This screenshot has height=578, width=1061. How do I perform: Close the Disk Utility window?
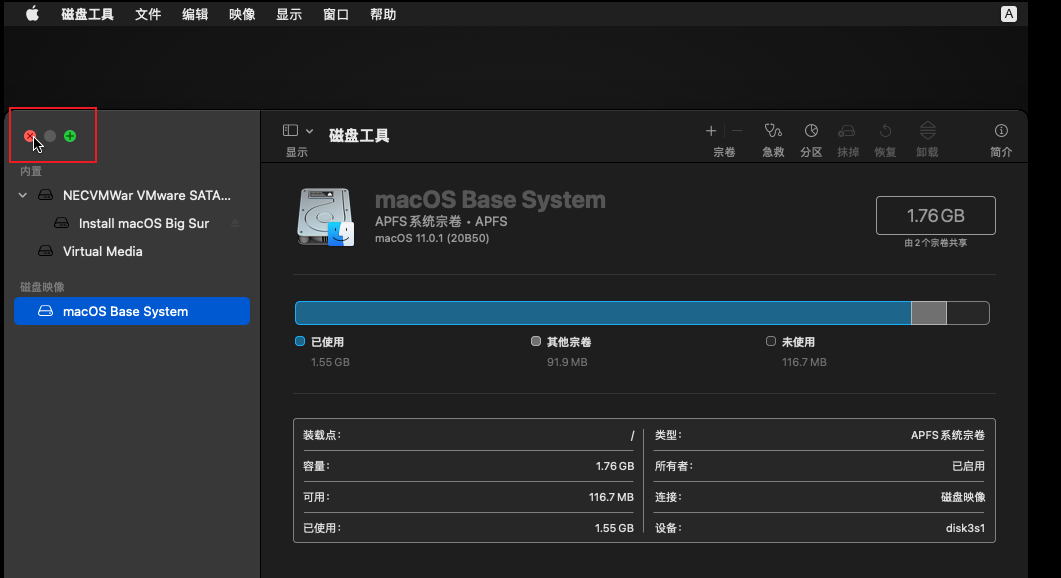click(30, 136)
